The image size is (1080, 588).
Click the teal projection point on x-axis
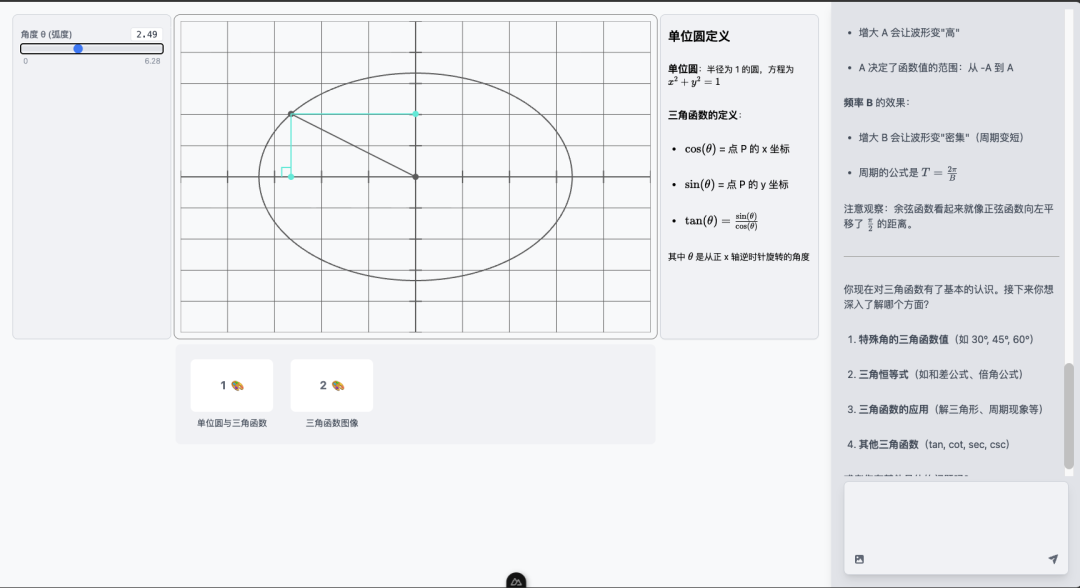tap(291, 177)
